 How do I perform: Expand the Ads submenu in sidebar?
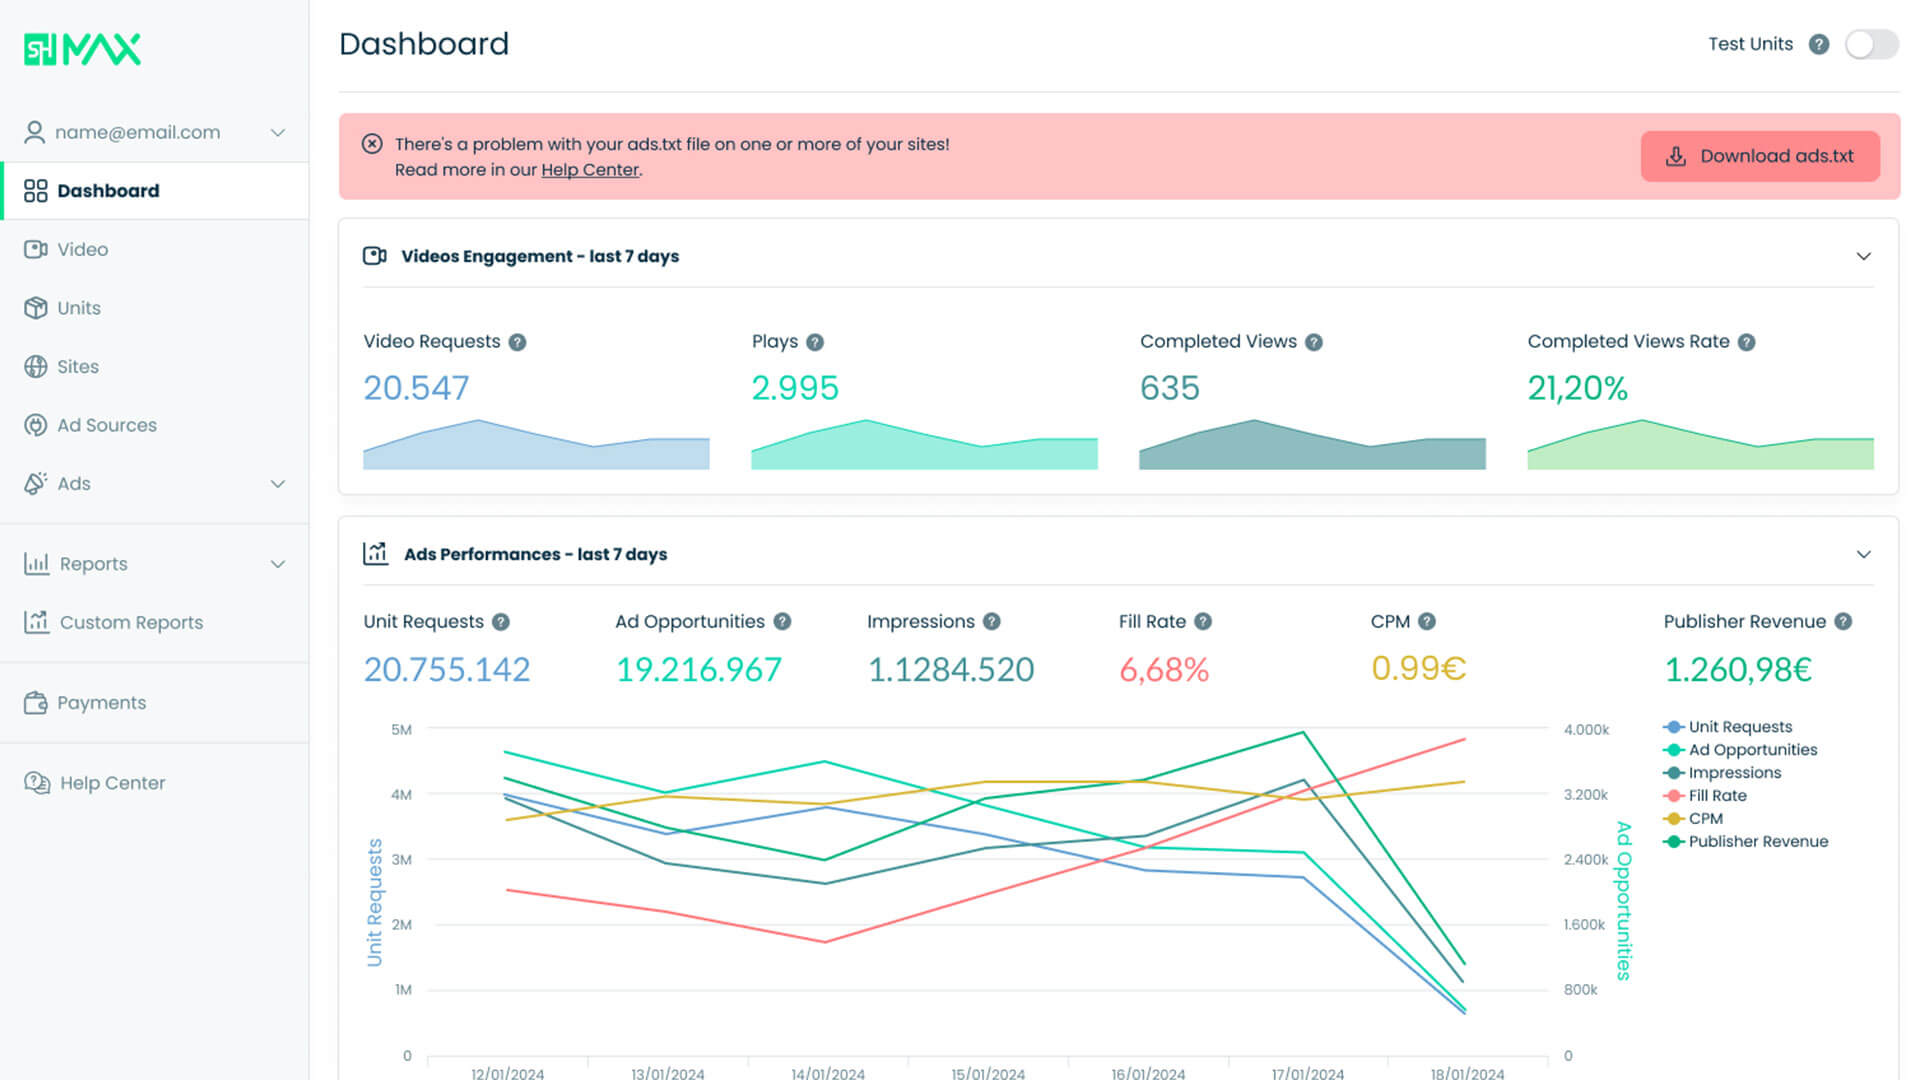(x=278, y=484)
